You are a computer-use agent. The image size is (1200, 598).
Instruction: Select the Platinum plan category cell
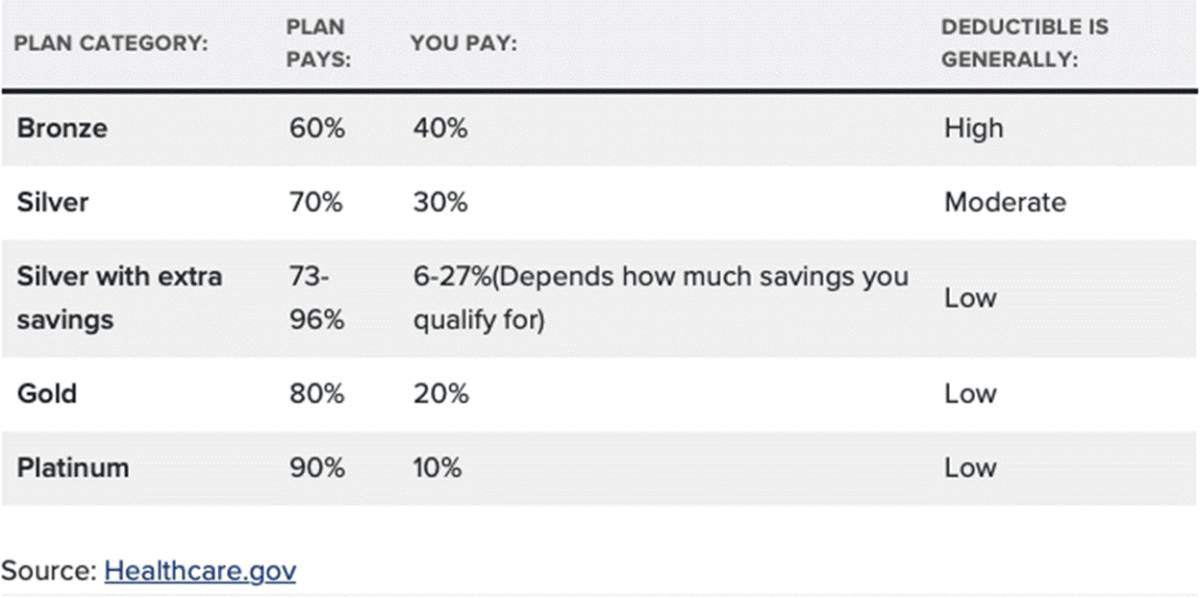point(73,468)
